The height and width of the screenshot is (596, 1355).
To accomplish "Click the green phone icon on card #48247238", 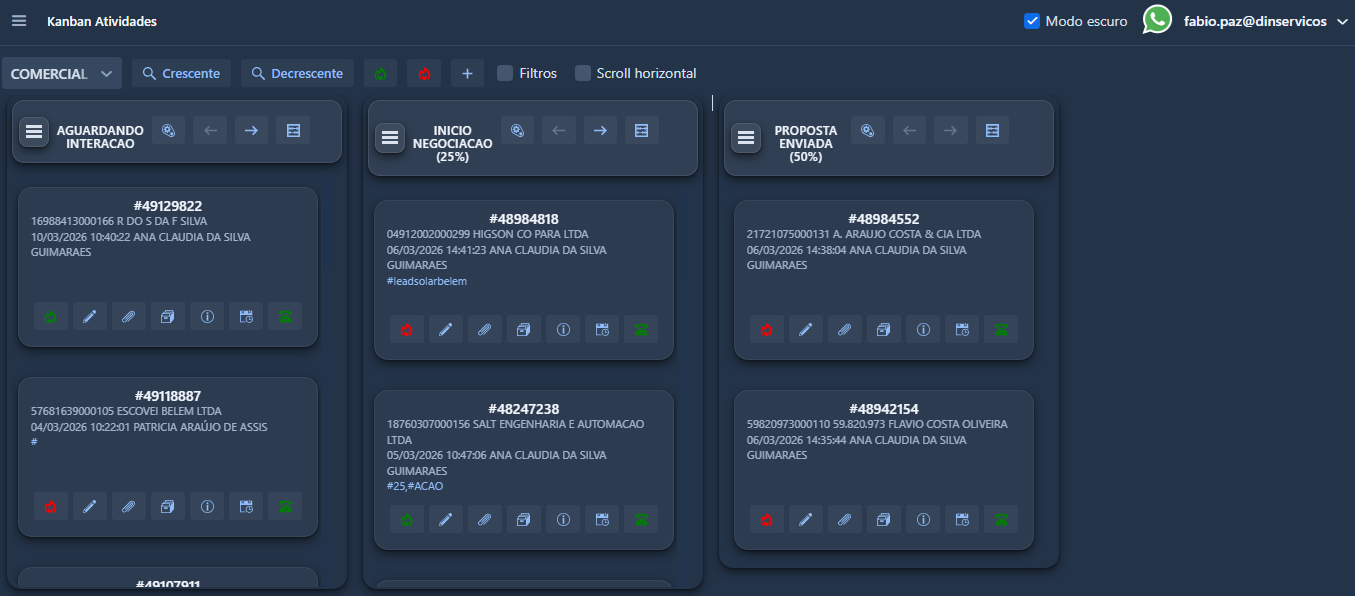I will click(x=641, y=519).
